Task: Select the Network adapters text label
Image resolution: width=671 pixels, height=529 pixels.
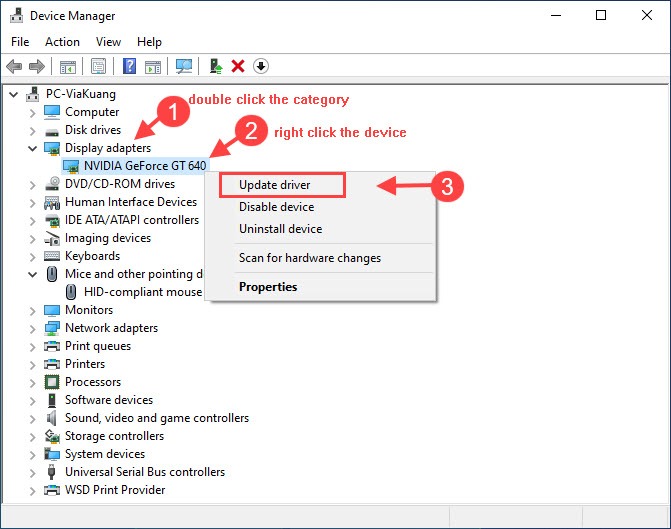Action: [111, 328]
